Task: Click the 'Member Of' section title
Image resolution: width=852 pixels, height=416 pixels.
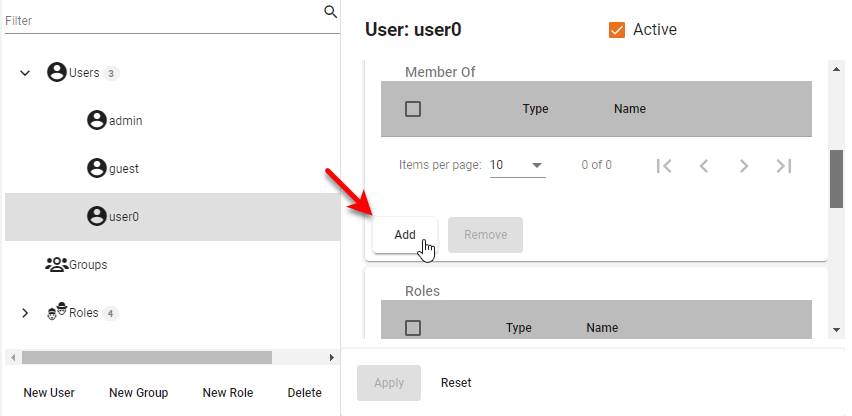Action: pos(440,72)
